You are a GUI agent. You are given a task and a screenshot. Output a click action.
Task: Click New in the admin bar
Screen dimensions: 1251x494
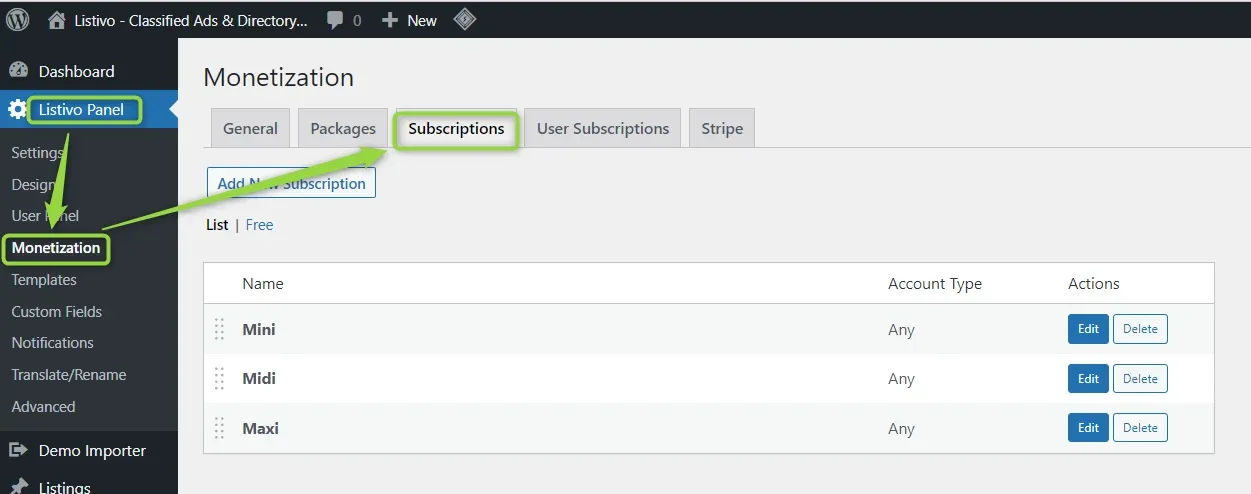tap(422, 20)
